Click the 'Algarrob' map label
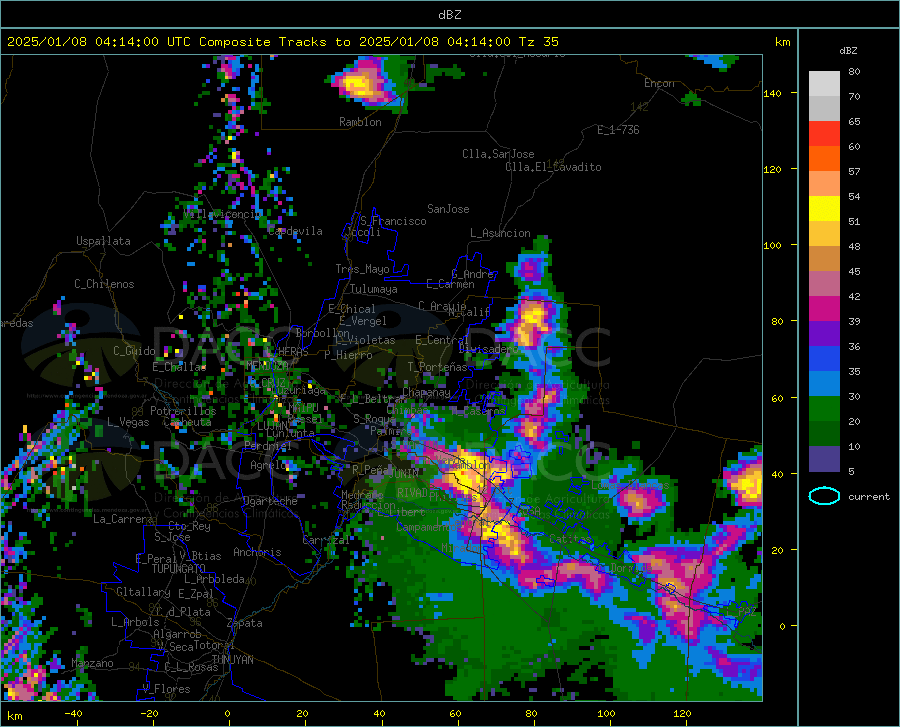900x727 pixels. tap(177, 634)
